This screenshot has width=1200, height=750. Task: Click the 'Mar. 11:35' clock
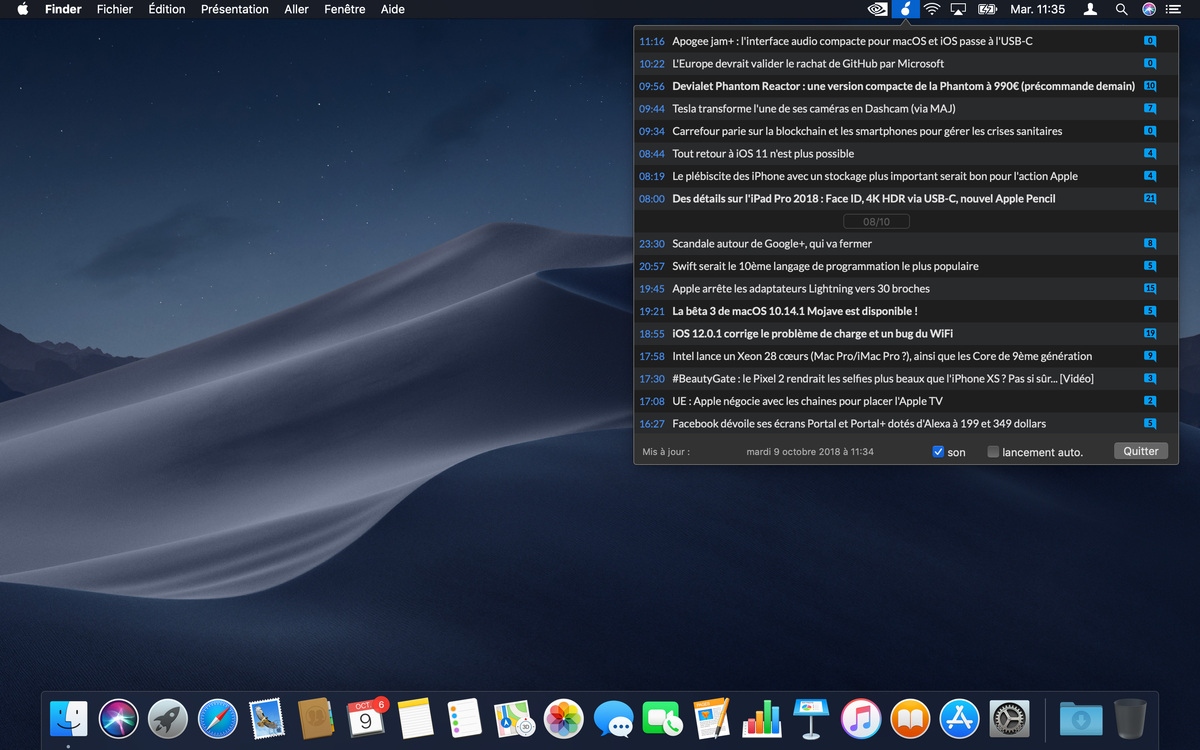pyautogui.click(x=1038, y=9)
